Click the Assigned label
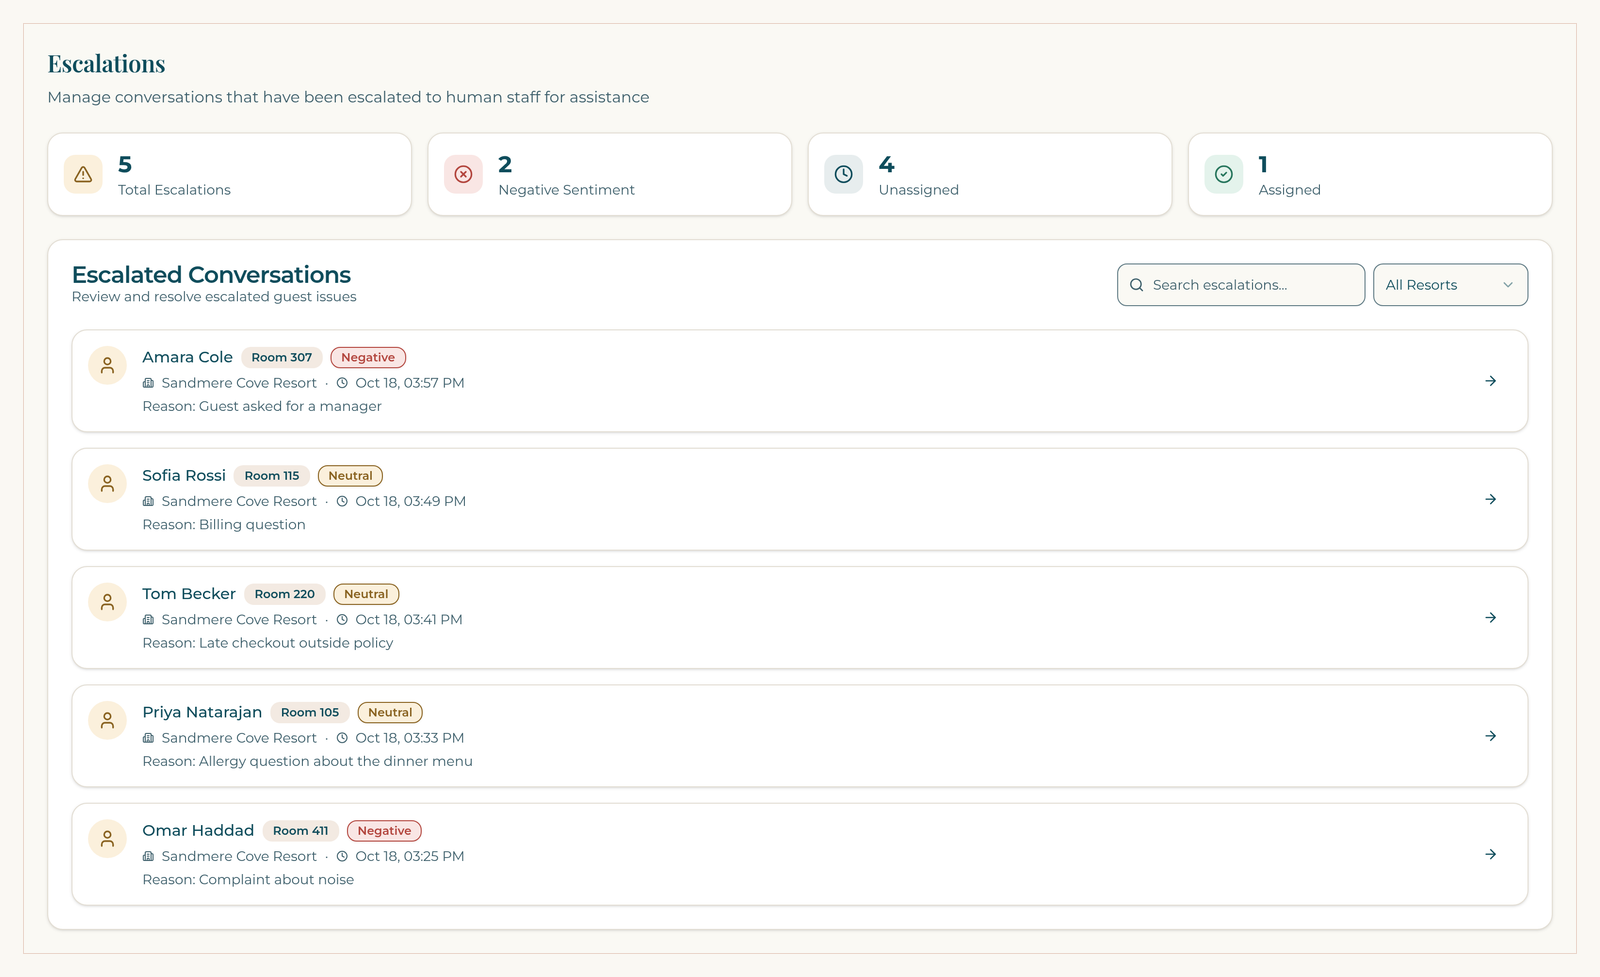This screenshot has width=1600, height=977. (x=1289, y=190)
